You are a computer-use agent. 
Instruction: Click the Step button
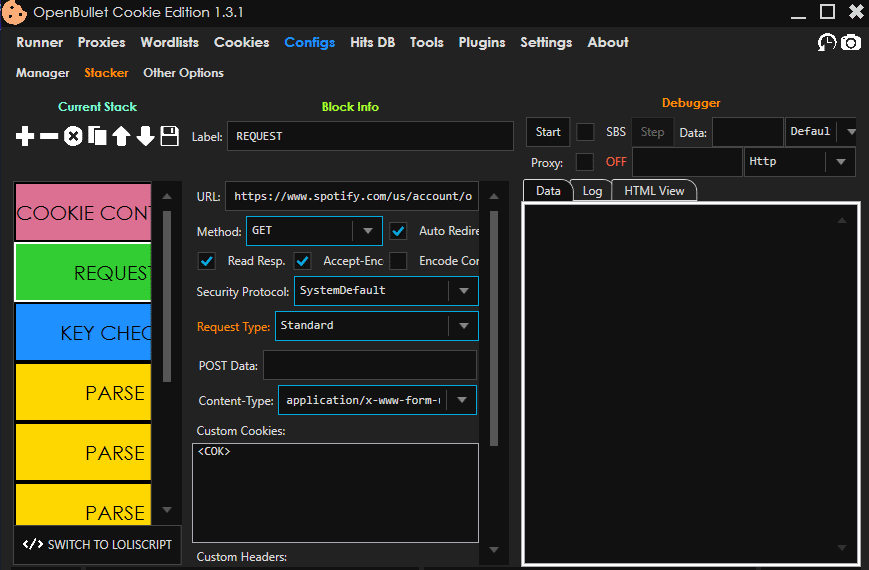(x=652, y=132)
